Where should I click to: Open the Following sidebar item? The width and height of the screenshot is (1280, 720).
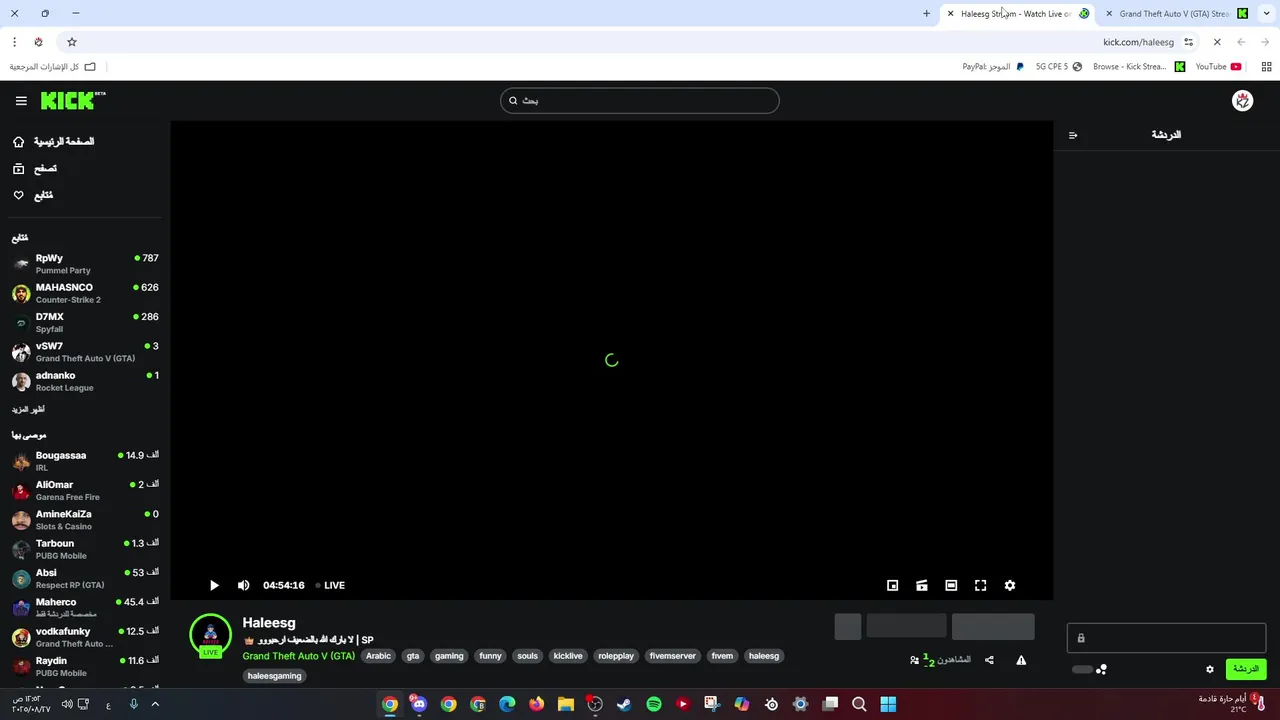[x=33, y=196]
